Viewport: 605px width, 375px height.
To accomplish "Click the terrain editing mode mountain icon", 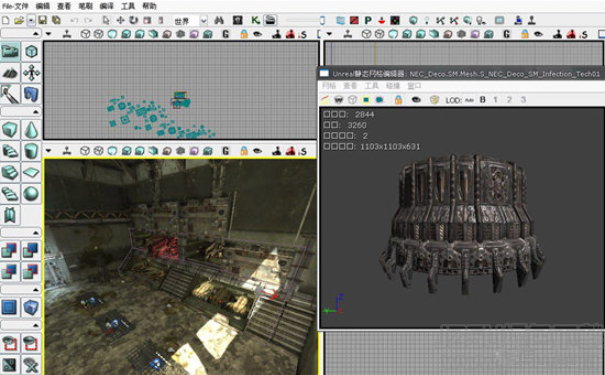I will pyautogui.click(x=10, y=73).
